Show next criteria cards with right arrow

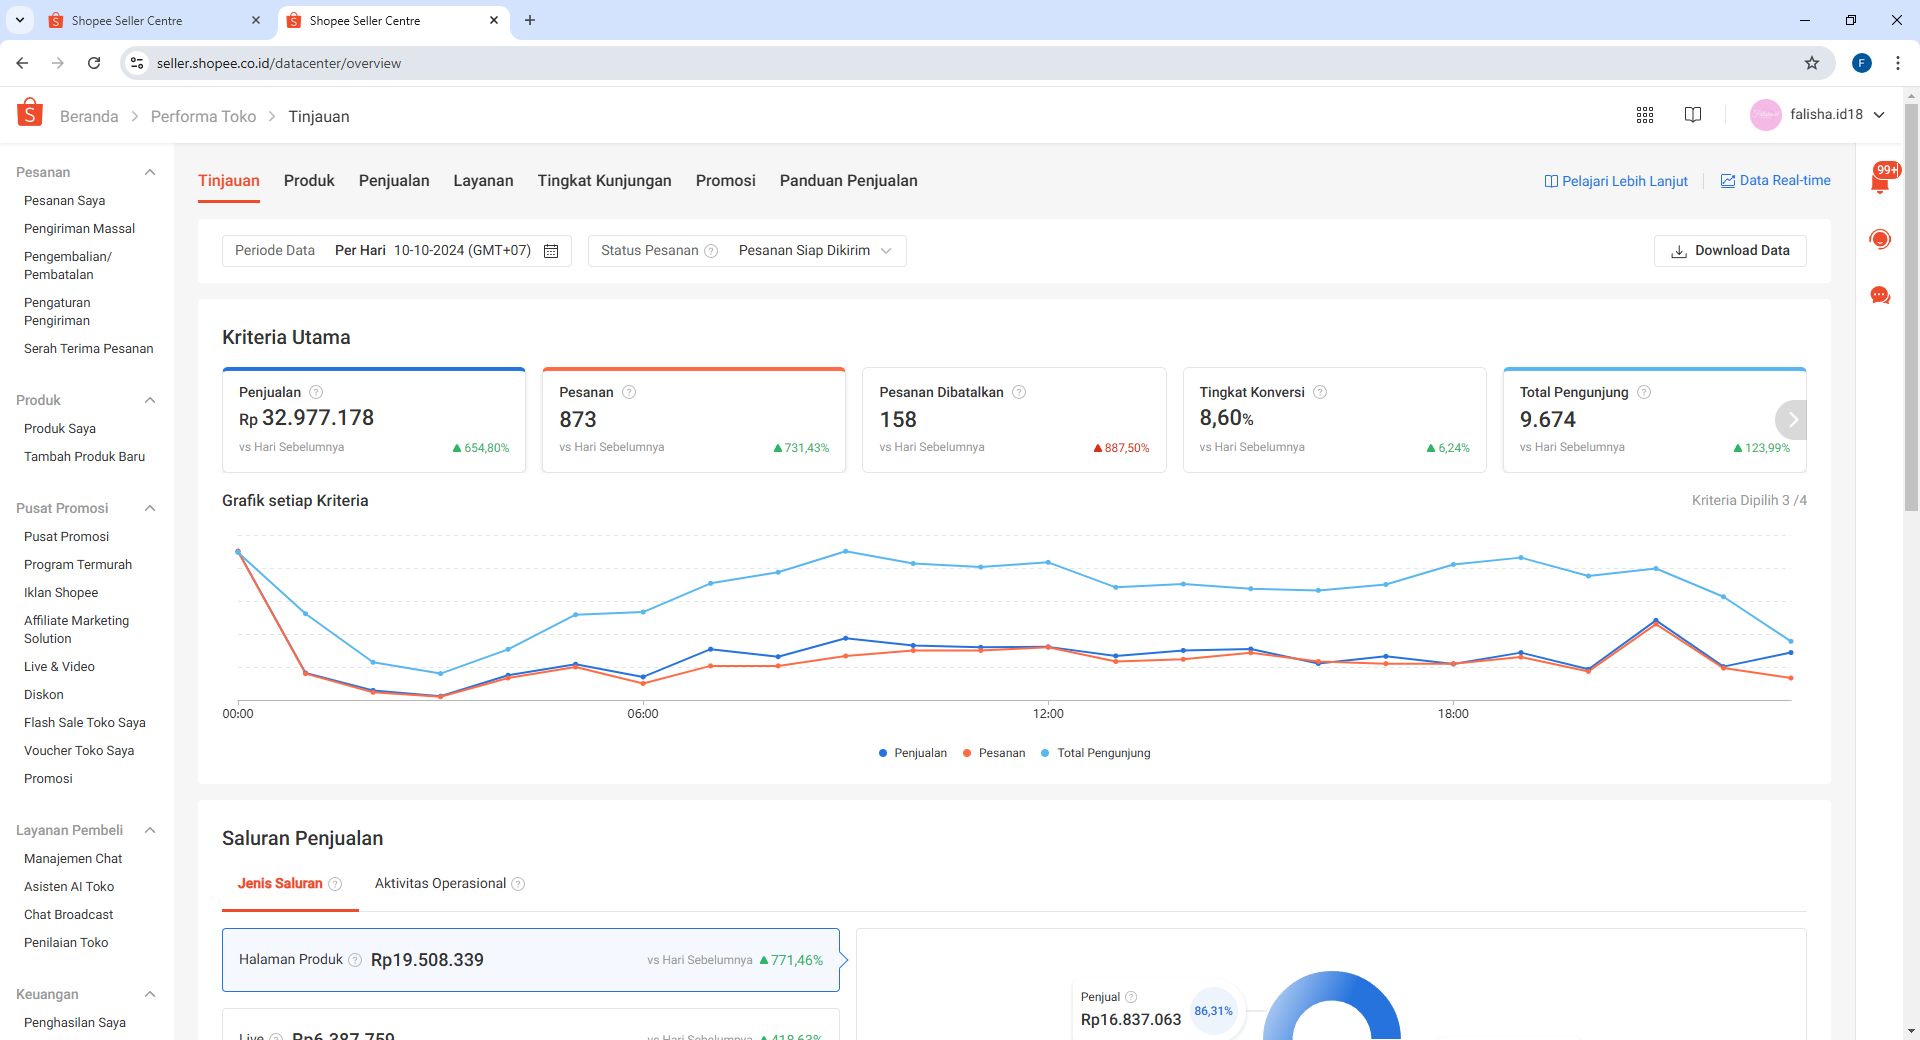pyautogui.click(x=1793, y=420)
